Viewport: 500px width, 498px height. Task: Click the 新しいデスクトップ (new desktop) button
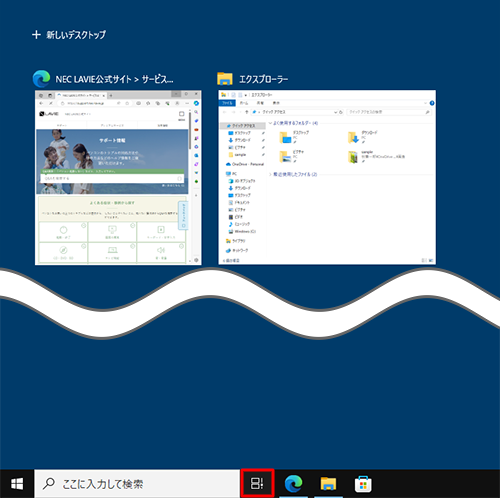(x=69, y=35)
